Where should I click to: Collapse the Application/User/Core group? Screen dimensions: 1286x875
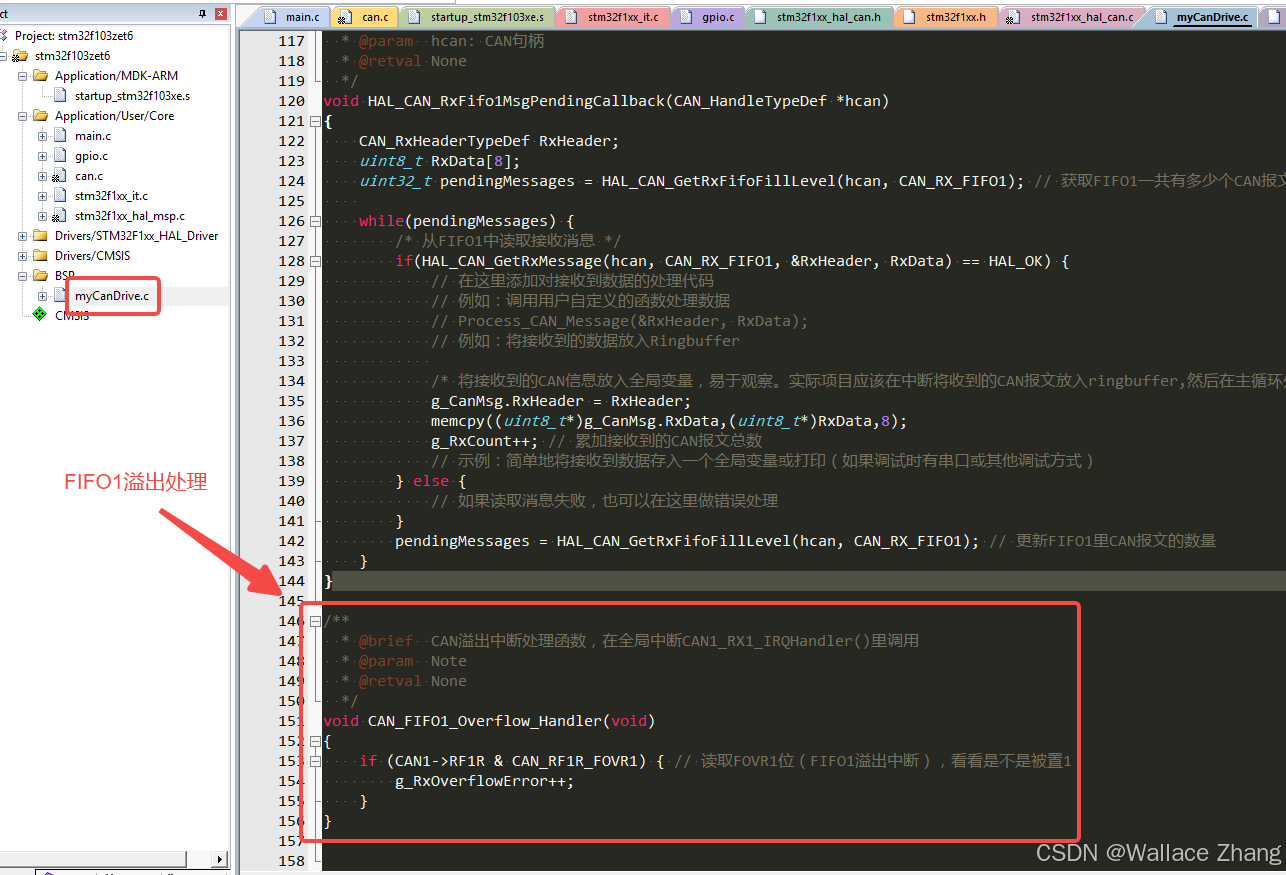click(x=23, y=116)
